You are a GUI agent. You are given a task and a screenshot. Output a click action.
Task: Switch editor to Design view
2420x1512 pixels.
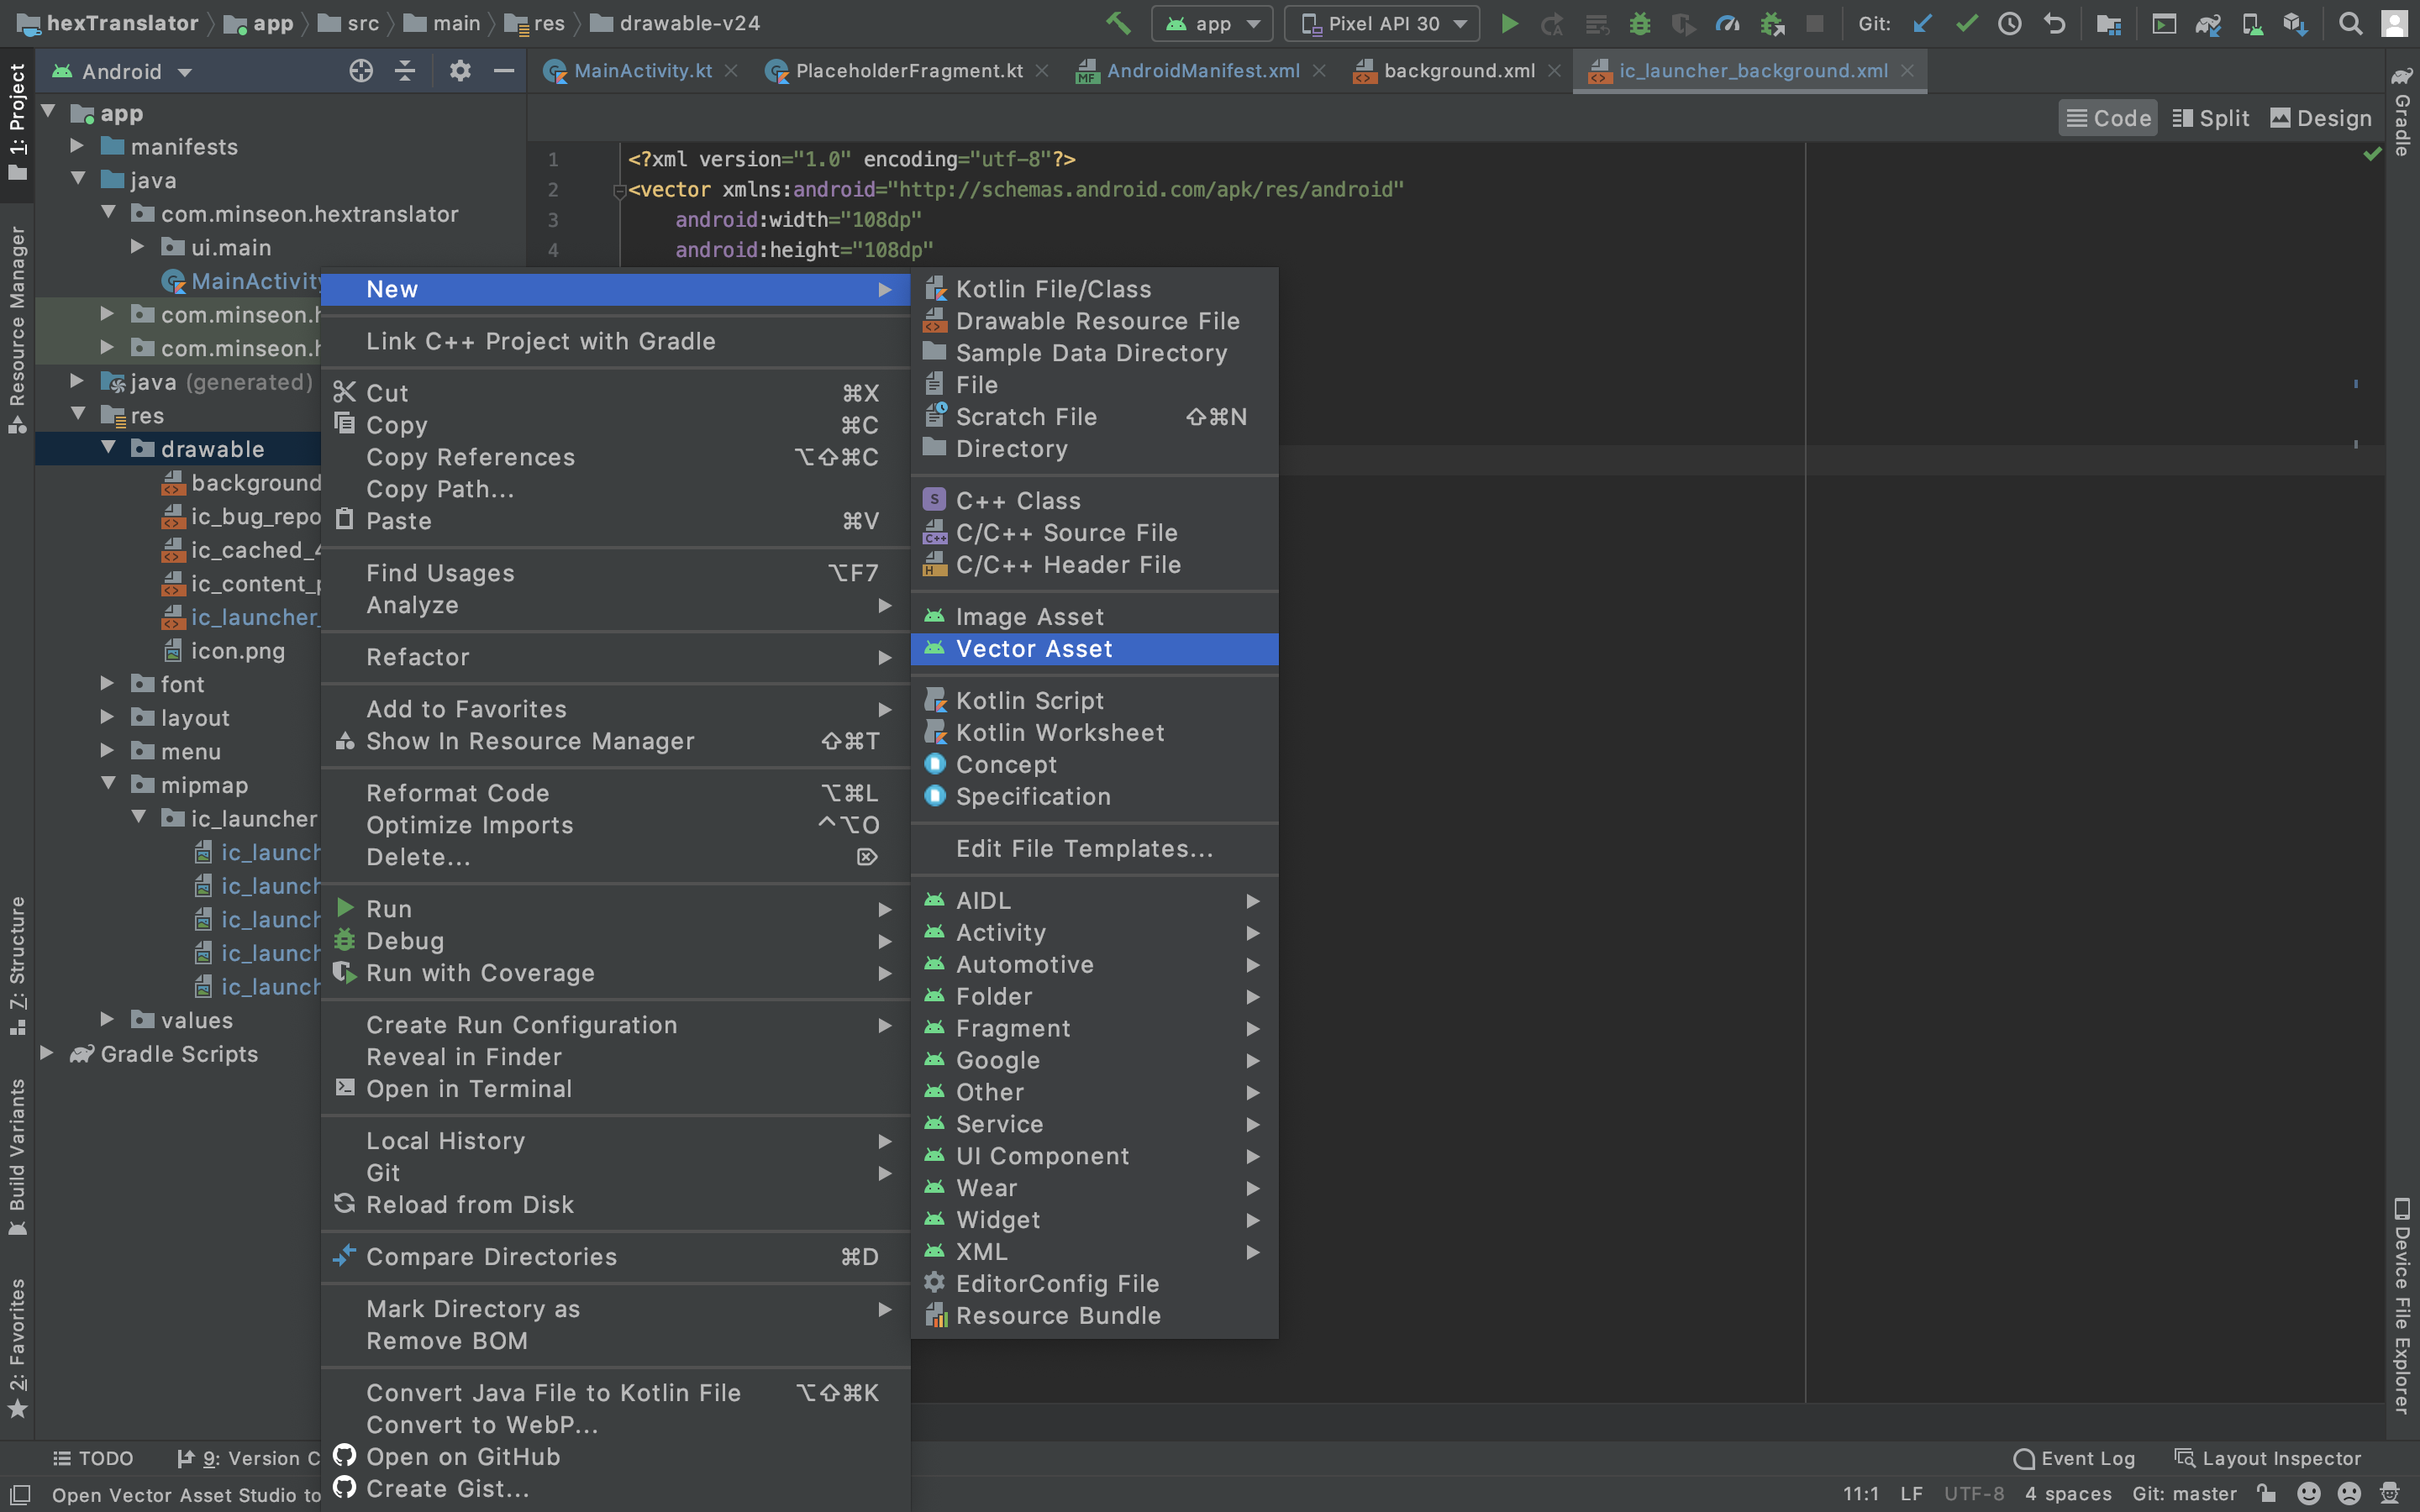click(x=2320, y=118)
